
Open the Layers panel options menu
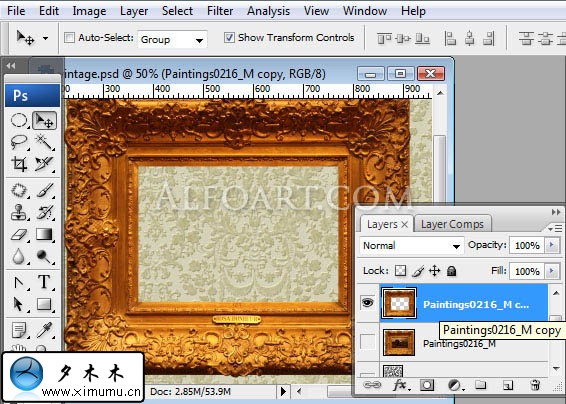[x=555, y=228]
